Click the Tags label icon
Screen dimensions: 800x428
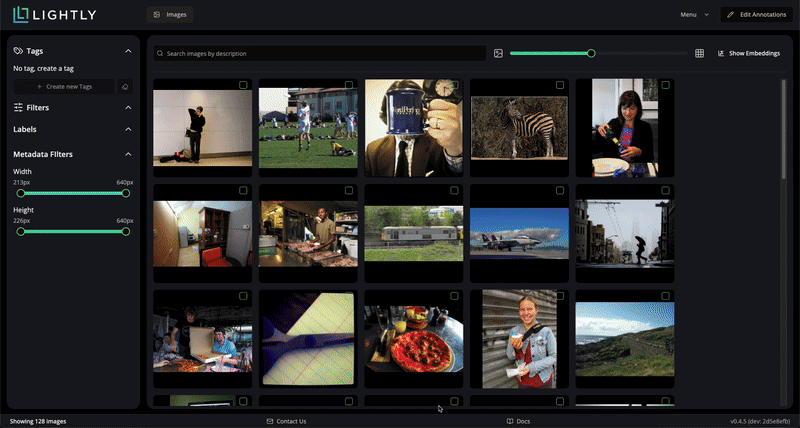(x=18, y=51)
